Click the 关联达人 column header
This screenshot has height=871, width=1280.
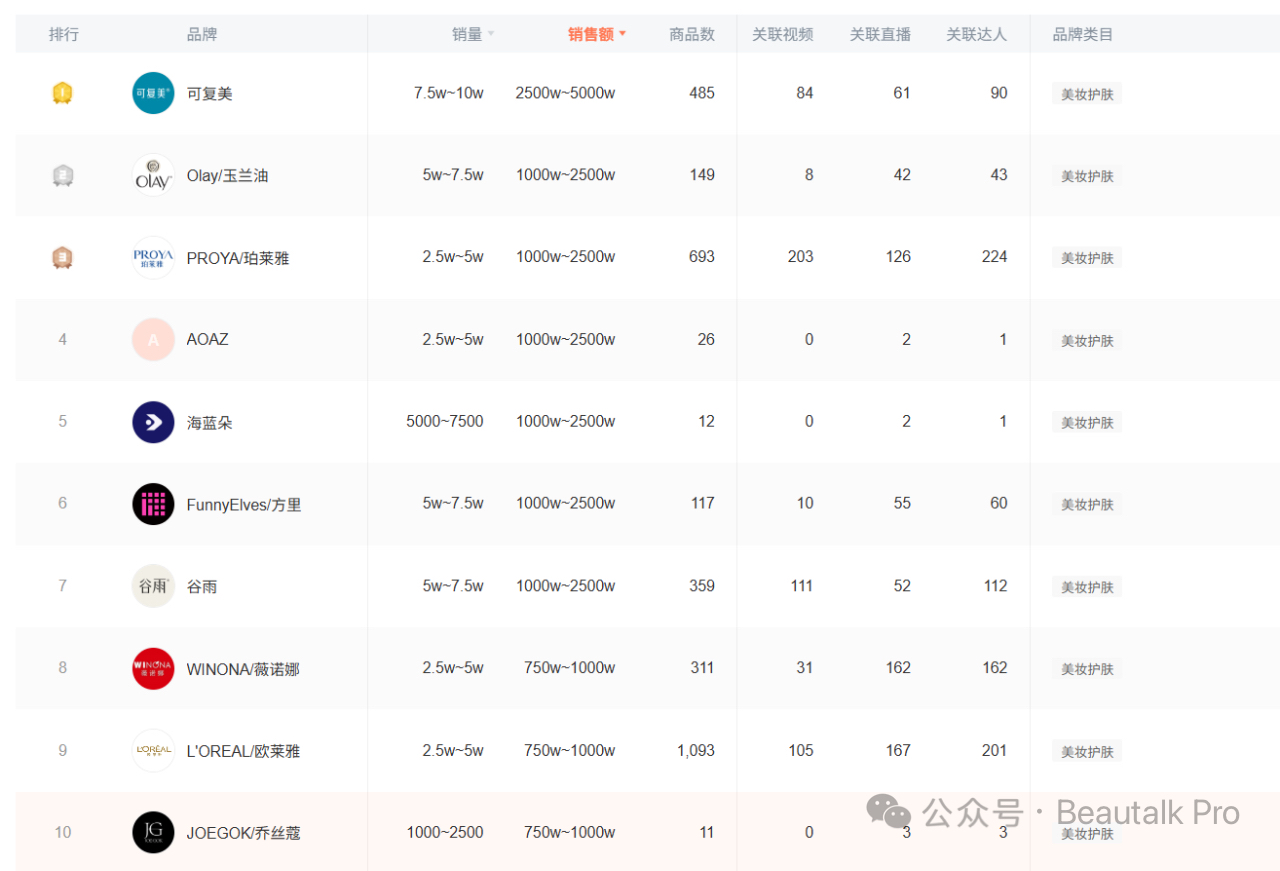[976, 34]
